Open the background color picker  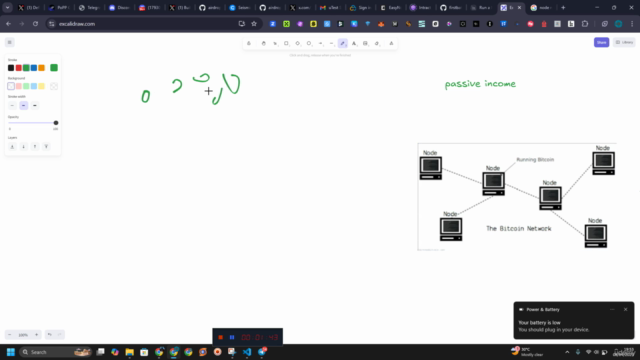tap(54, 86)
